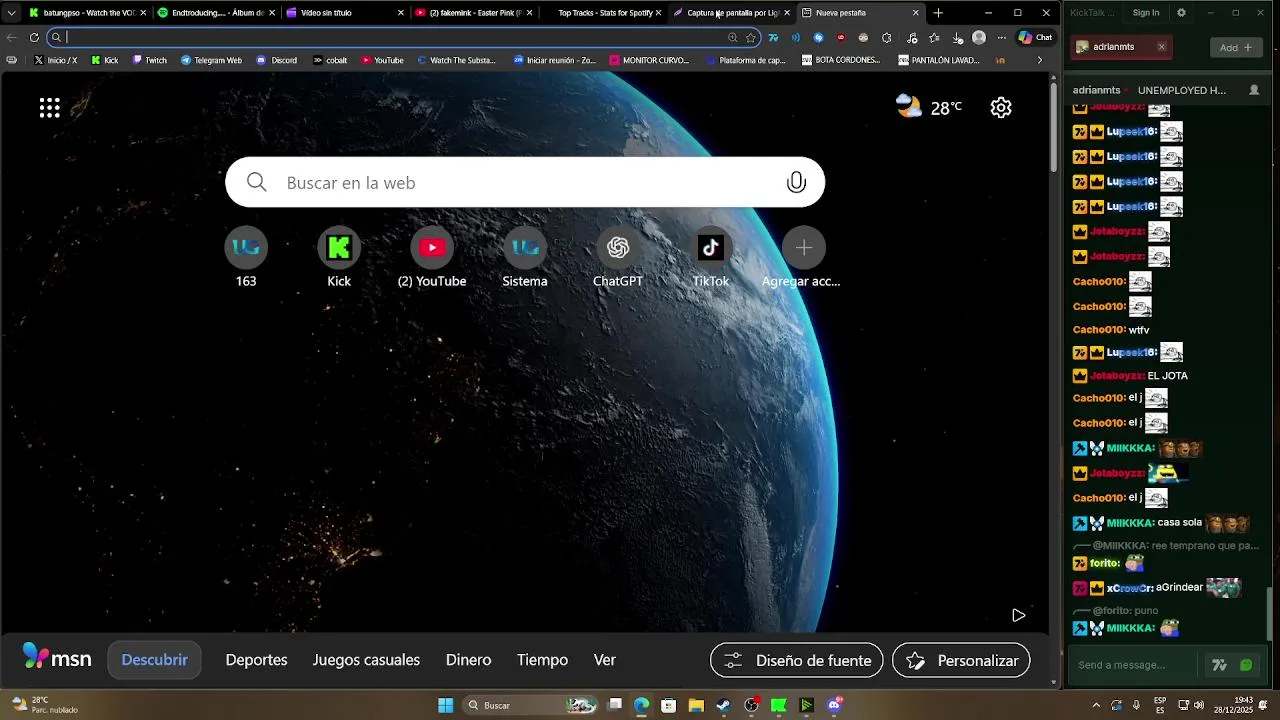This screenshot has height=720, width=1280.
Task: Open the cobalt bookmark
Action: [330, 60]
